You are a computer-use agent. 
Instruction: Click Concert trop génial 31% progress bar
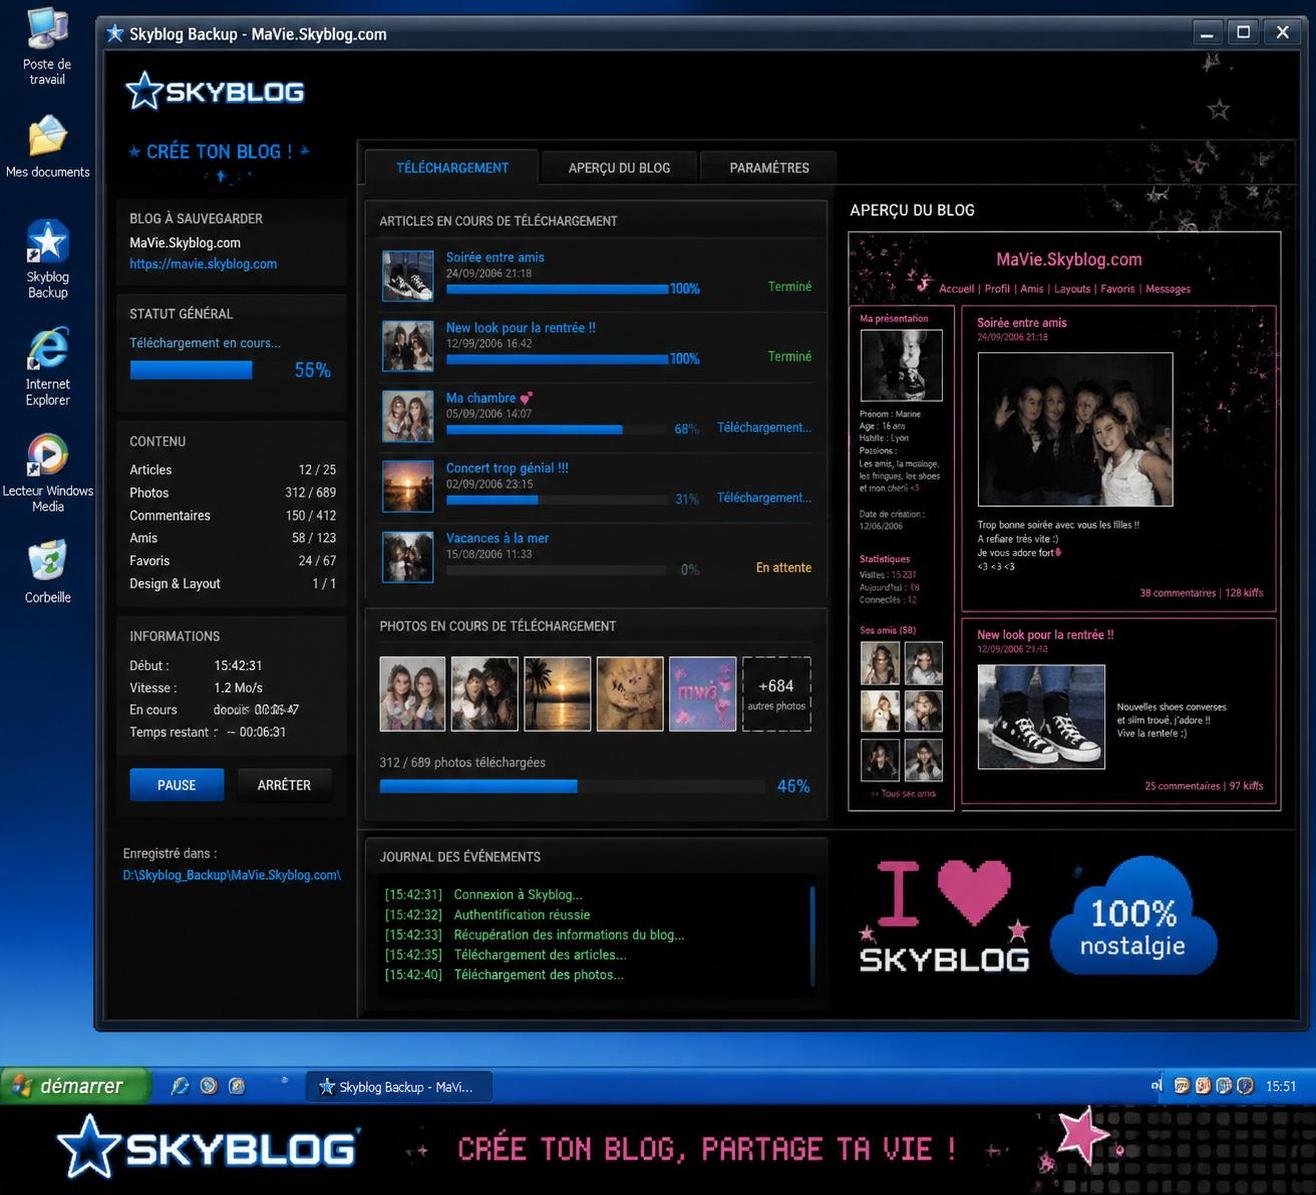coord(556,500)
